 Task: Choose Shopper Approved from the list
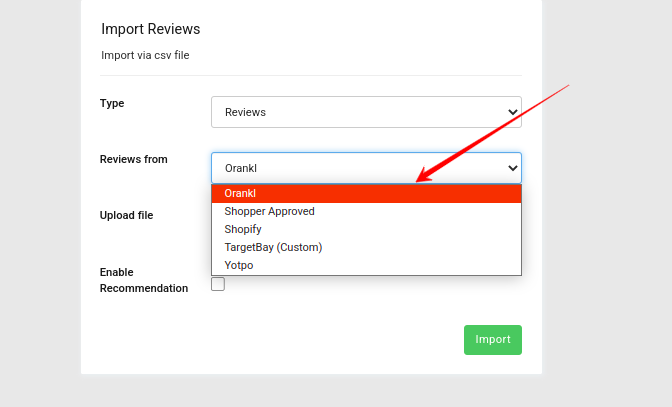(x=366, y=212)
